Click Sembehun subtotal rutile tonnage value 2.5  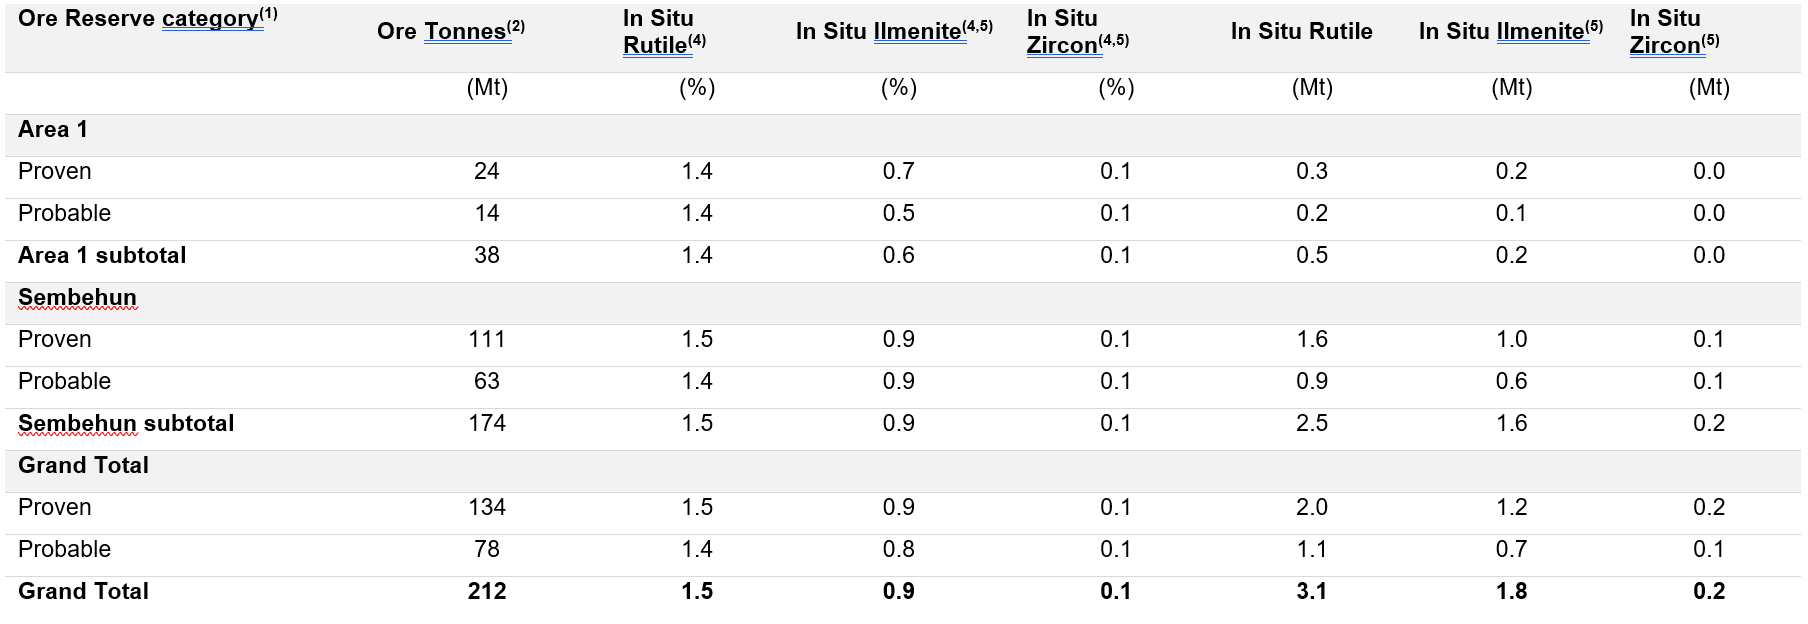click(x=1312, y=424)
